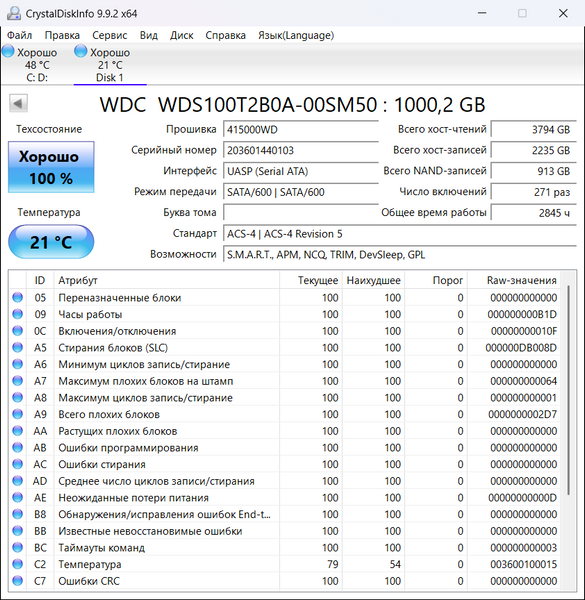Click status orb in row AD Среднее число циклов

click(x=18, y=481)
